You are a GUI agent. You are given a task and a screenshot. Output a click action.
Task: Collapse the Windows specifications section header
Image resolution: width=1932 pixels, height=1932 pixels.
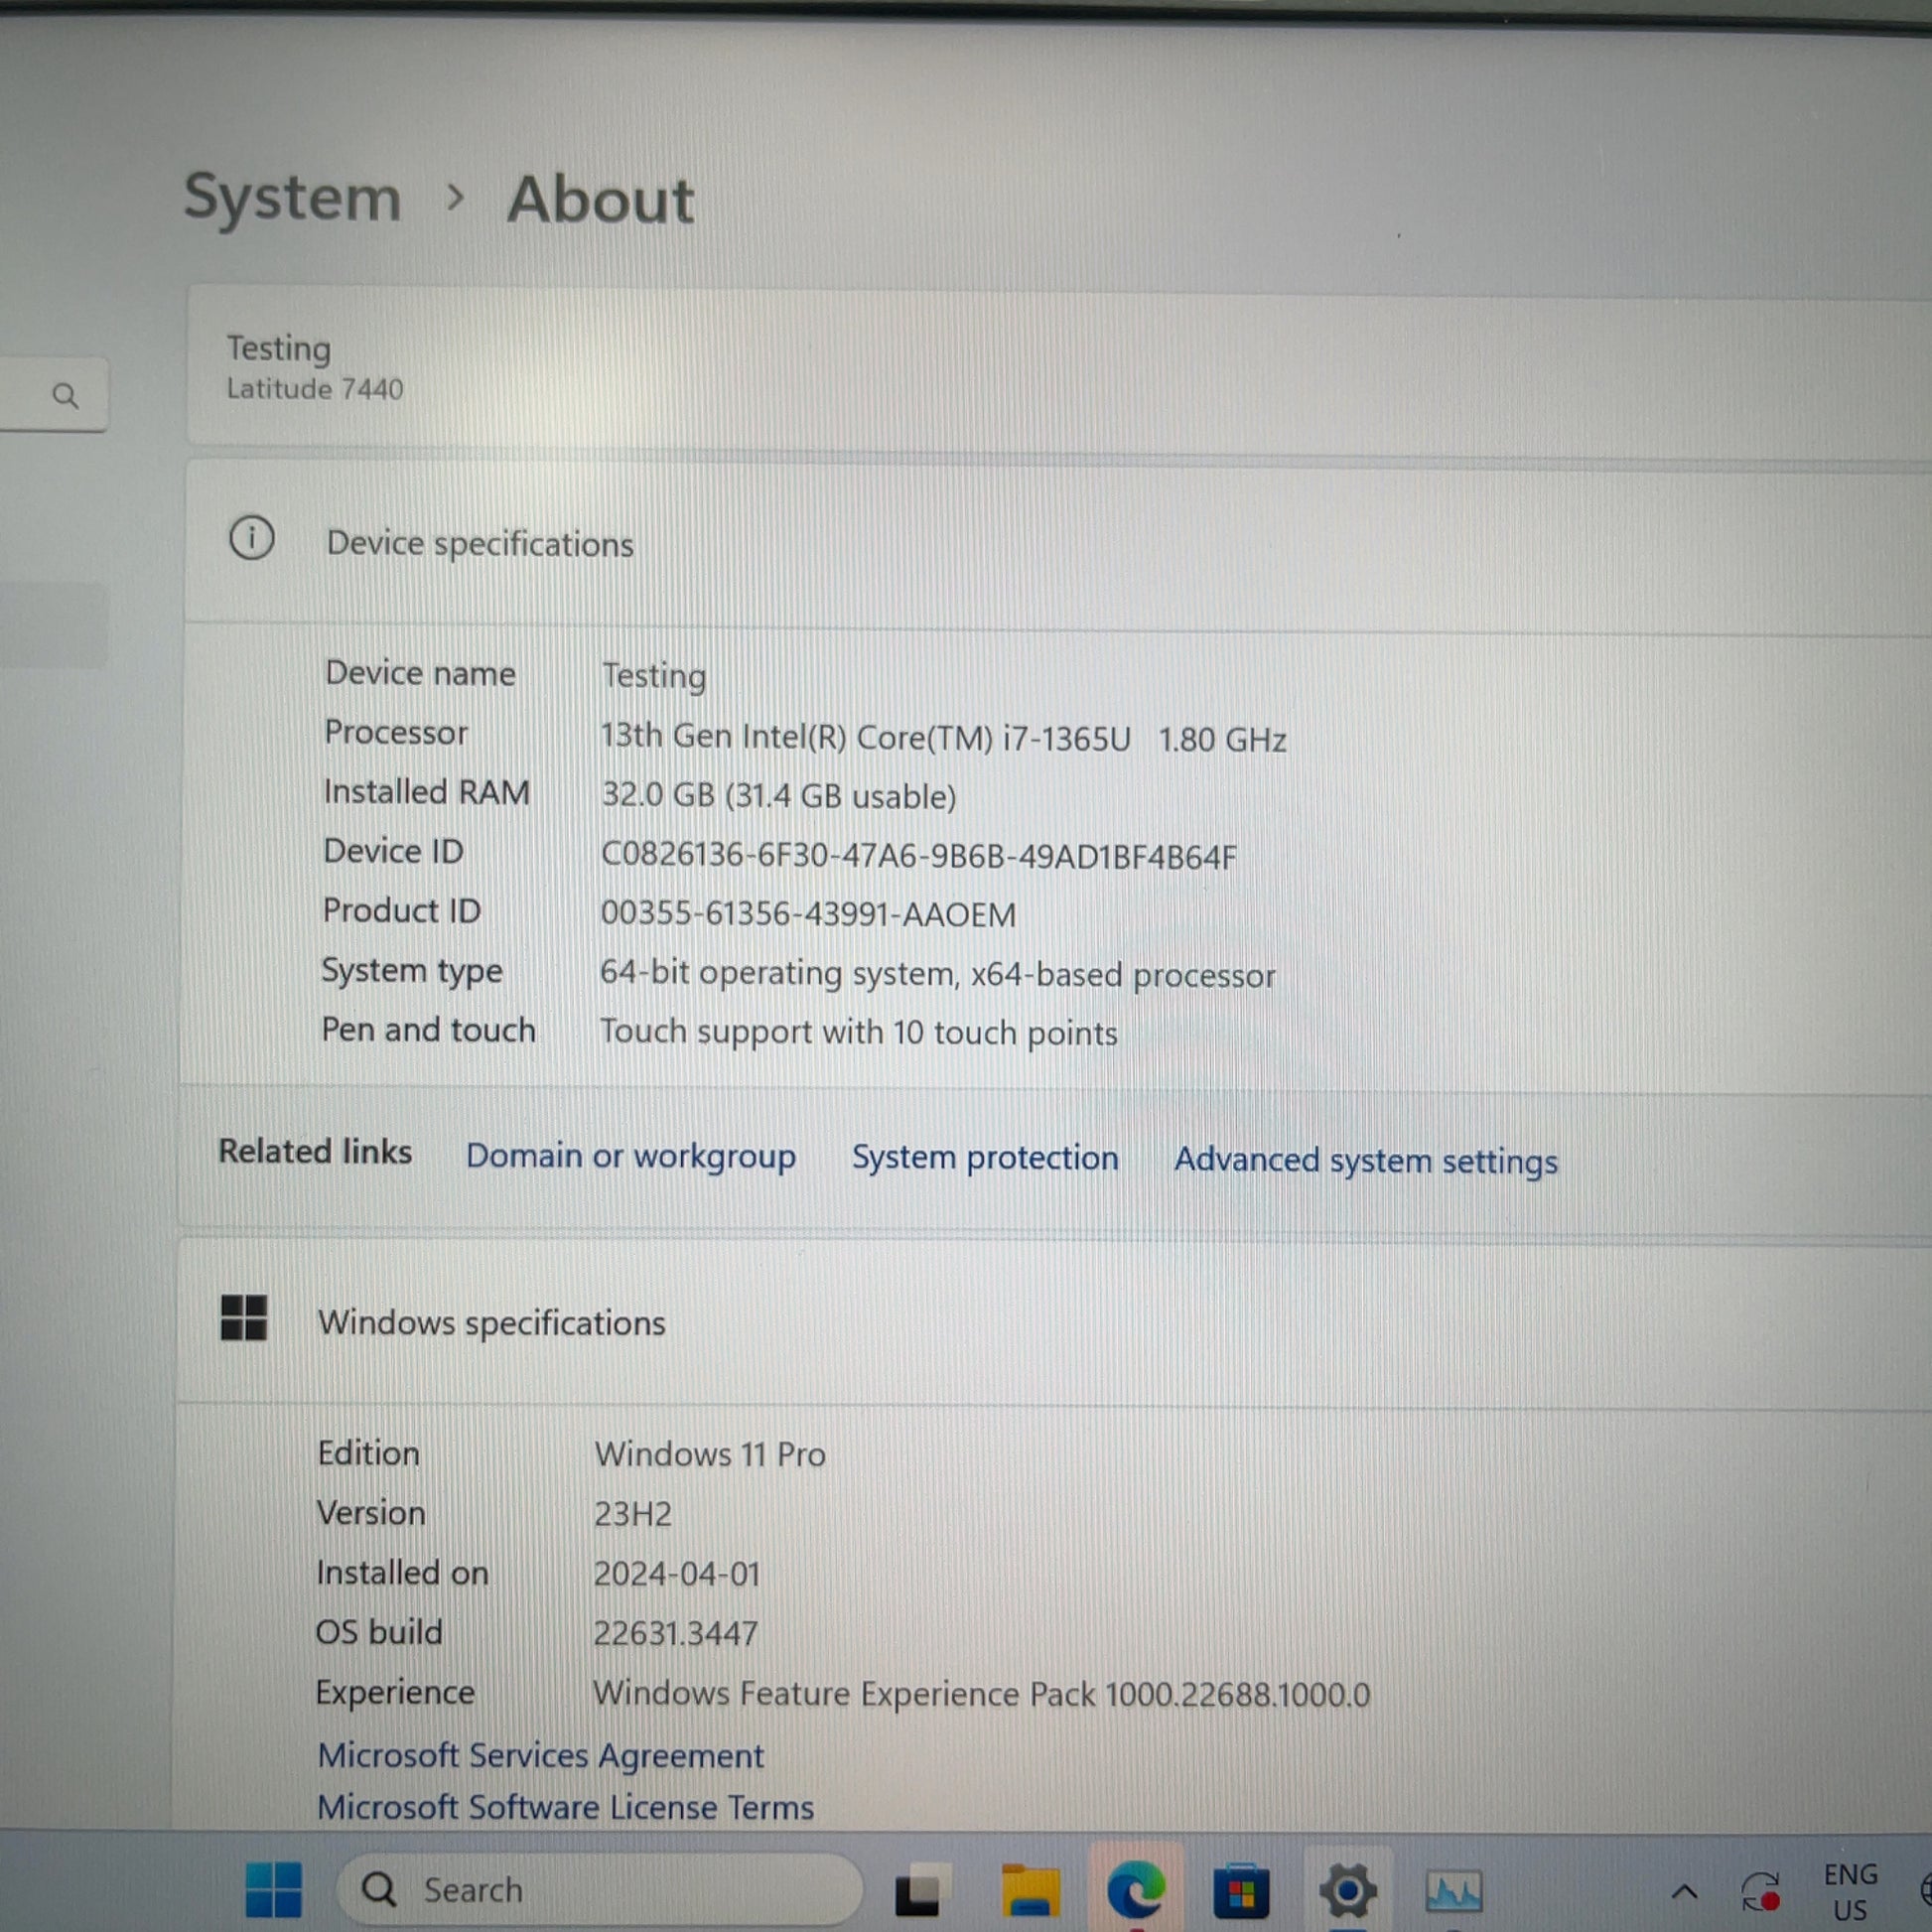[x=1054, y=1323]
